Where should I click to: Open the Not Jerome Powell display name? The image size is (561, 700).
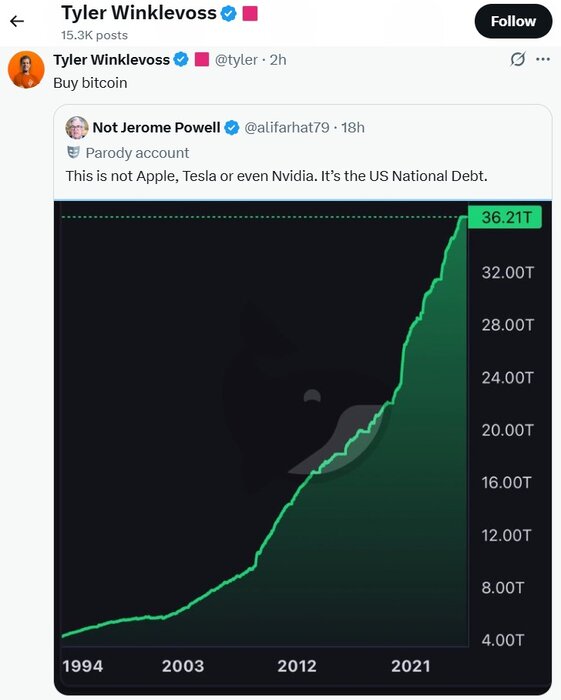pos(156,128)
